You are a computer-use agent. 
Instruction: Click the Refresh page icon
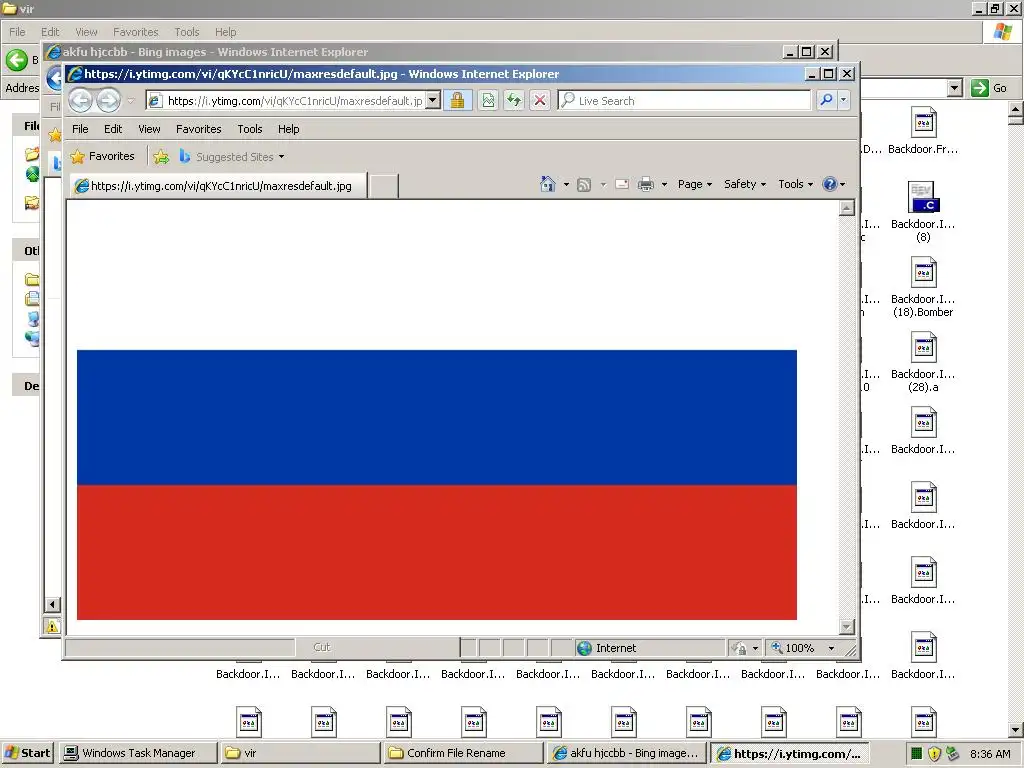coord(514,100)
